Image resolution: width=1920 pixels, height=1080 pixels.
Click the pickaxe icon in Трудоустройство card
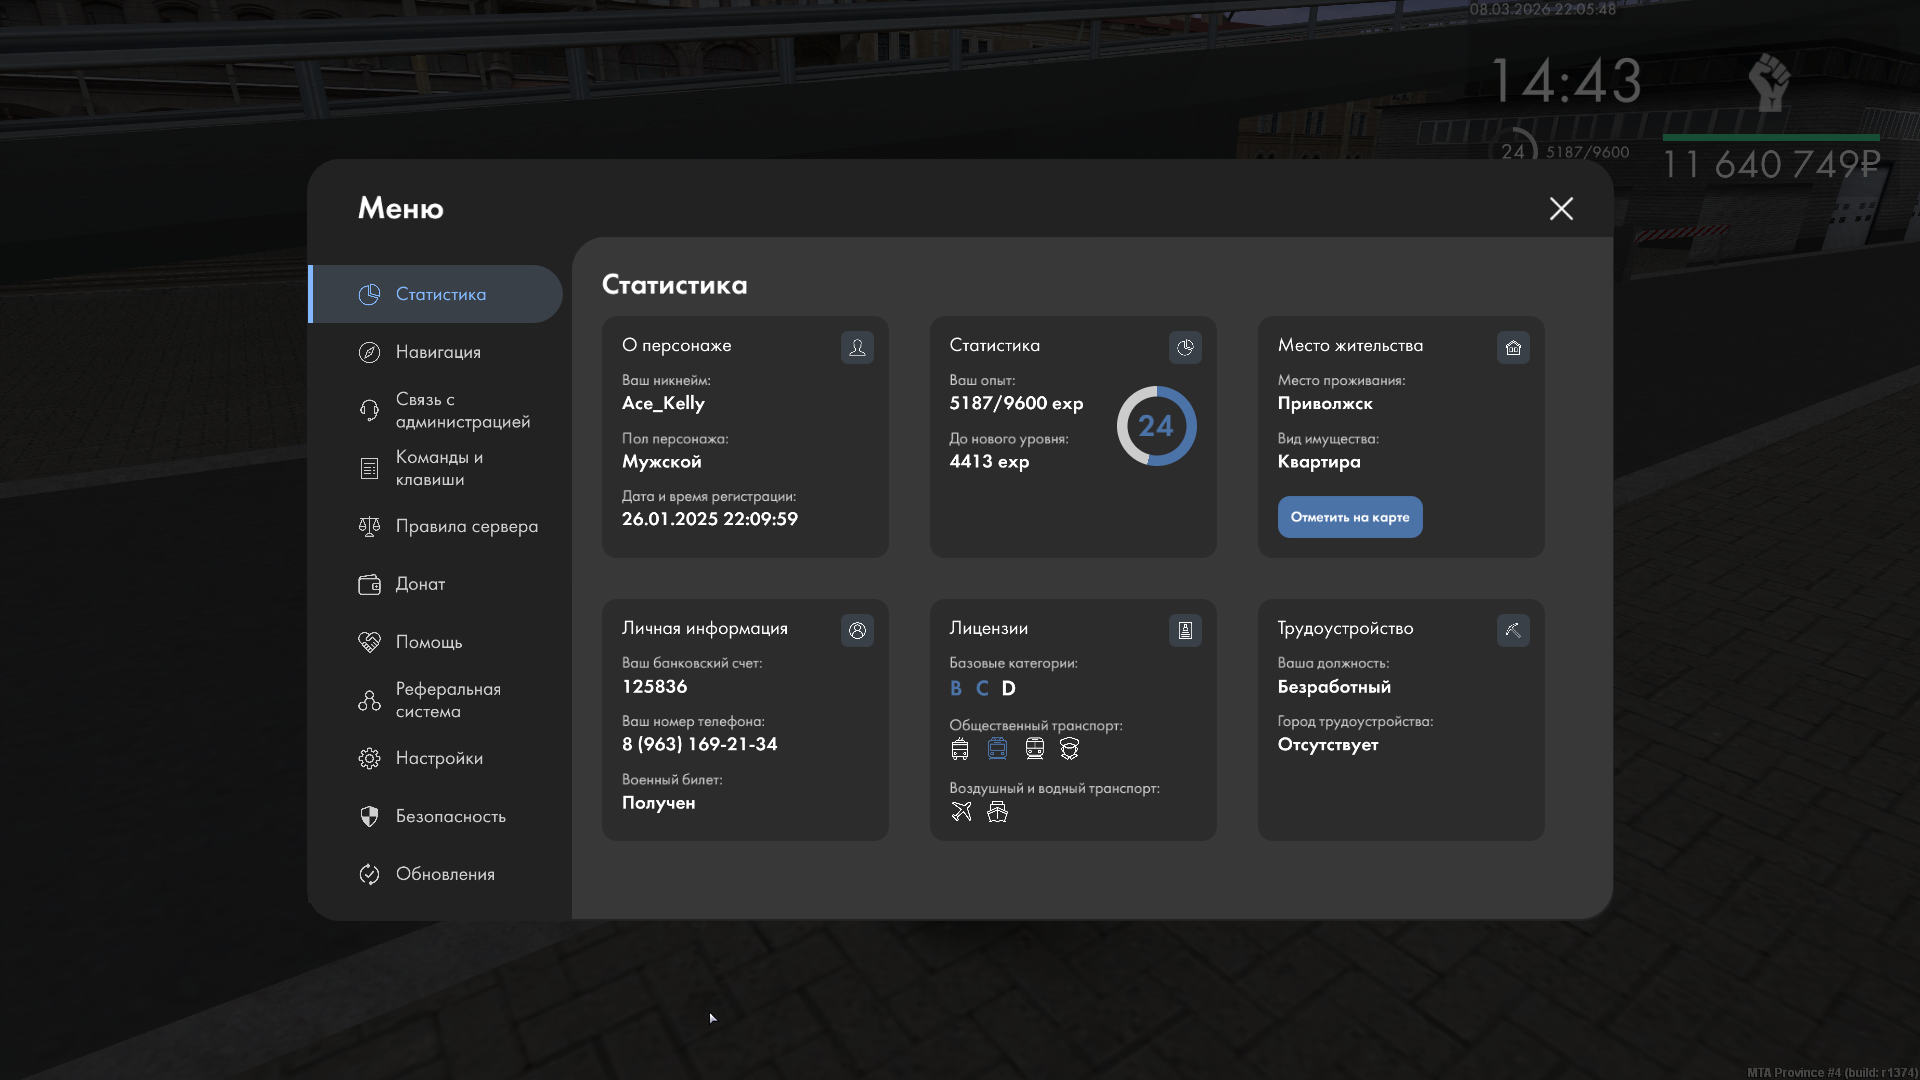pos(1513,630)
